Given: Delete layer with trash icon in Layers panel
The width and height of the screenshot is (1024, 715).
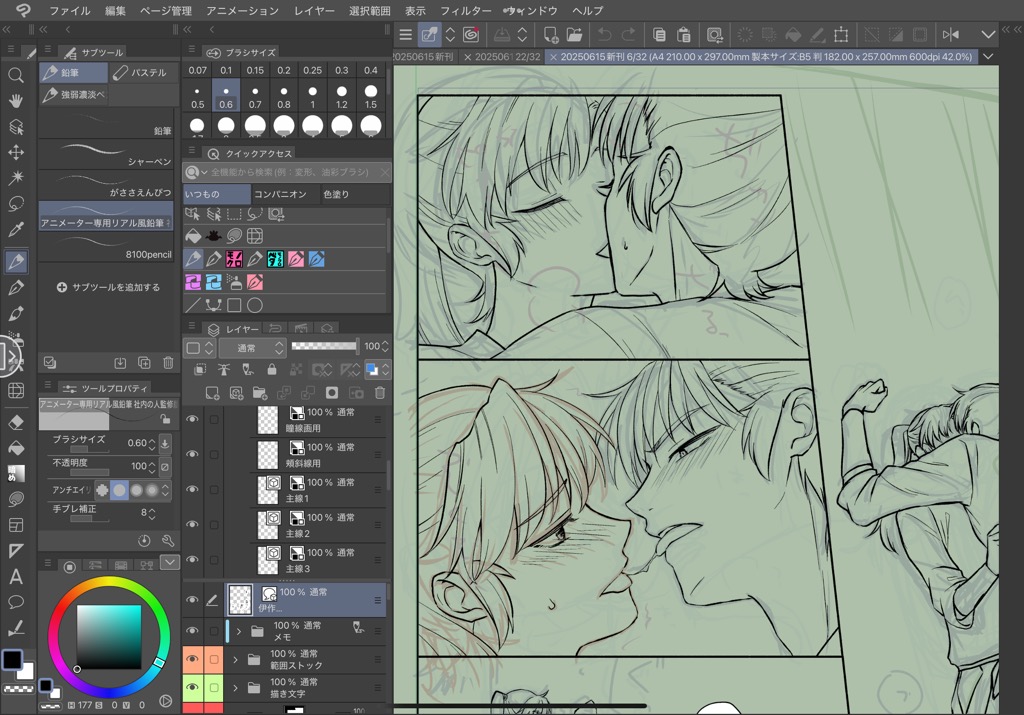Looking at the screenshot, I should tap(380, 394).
